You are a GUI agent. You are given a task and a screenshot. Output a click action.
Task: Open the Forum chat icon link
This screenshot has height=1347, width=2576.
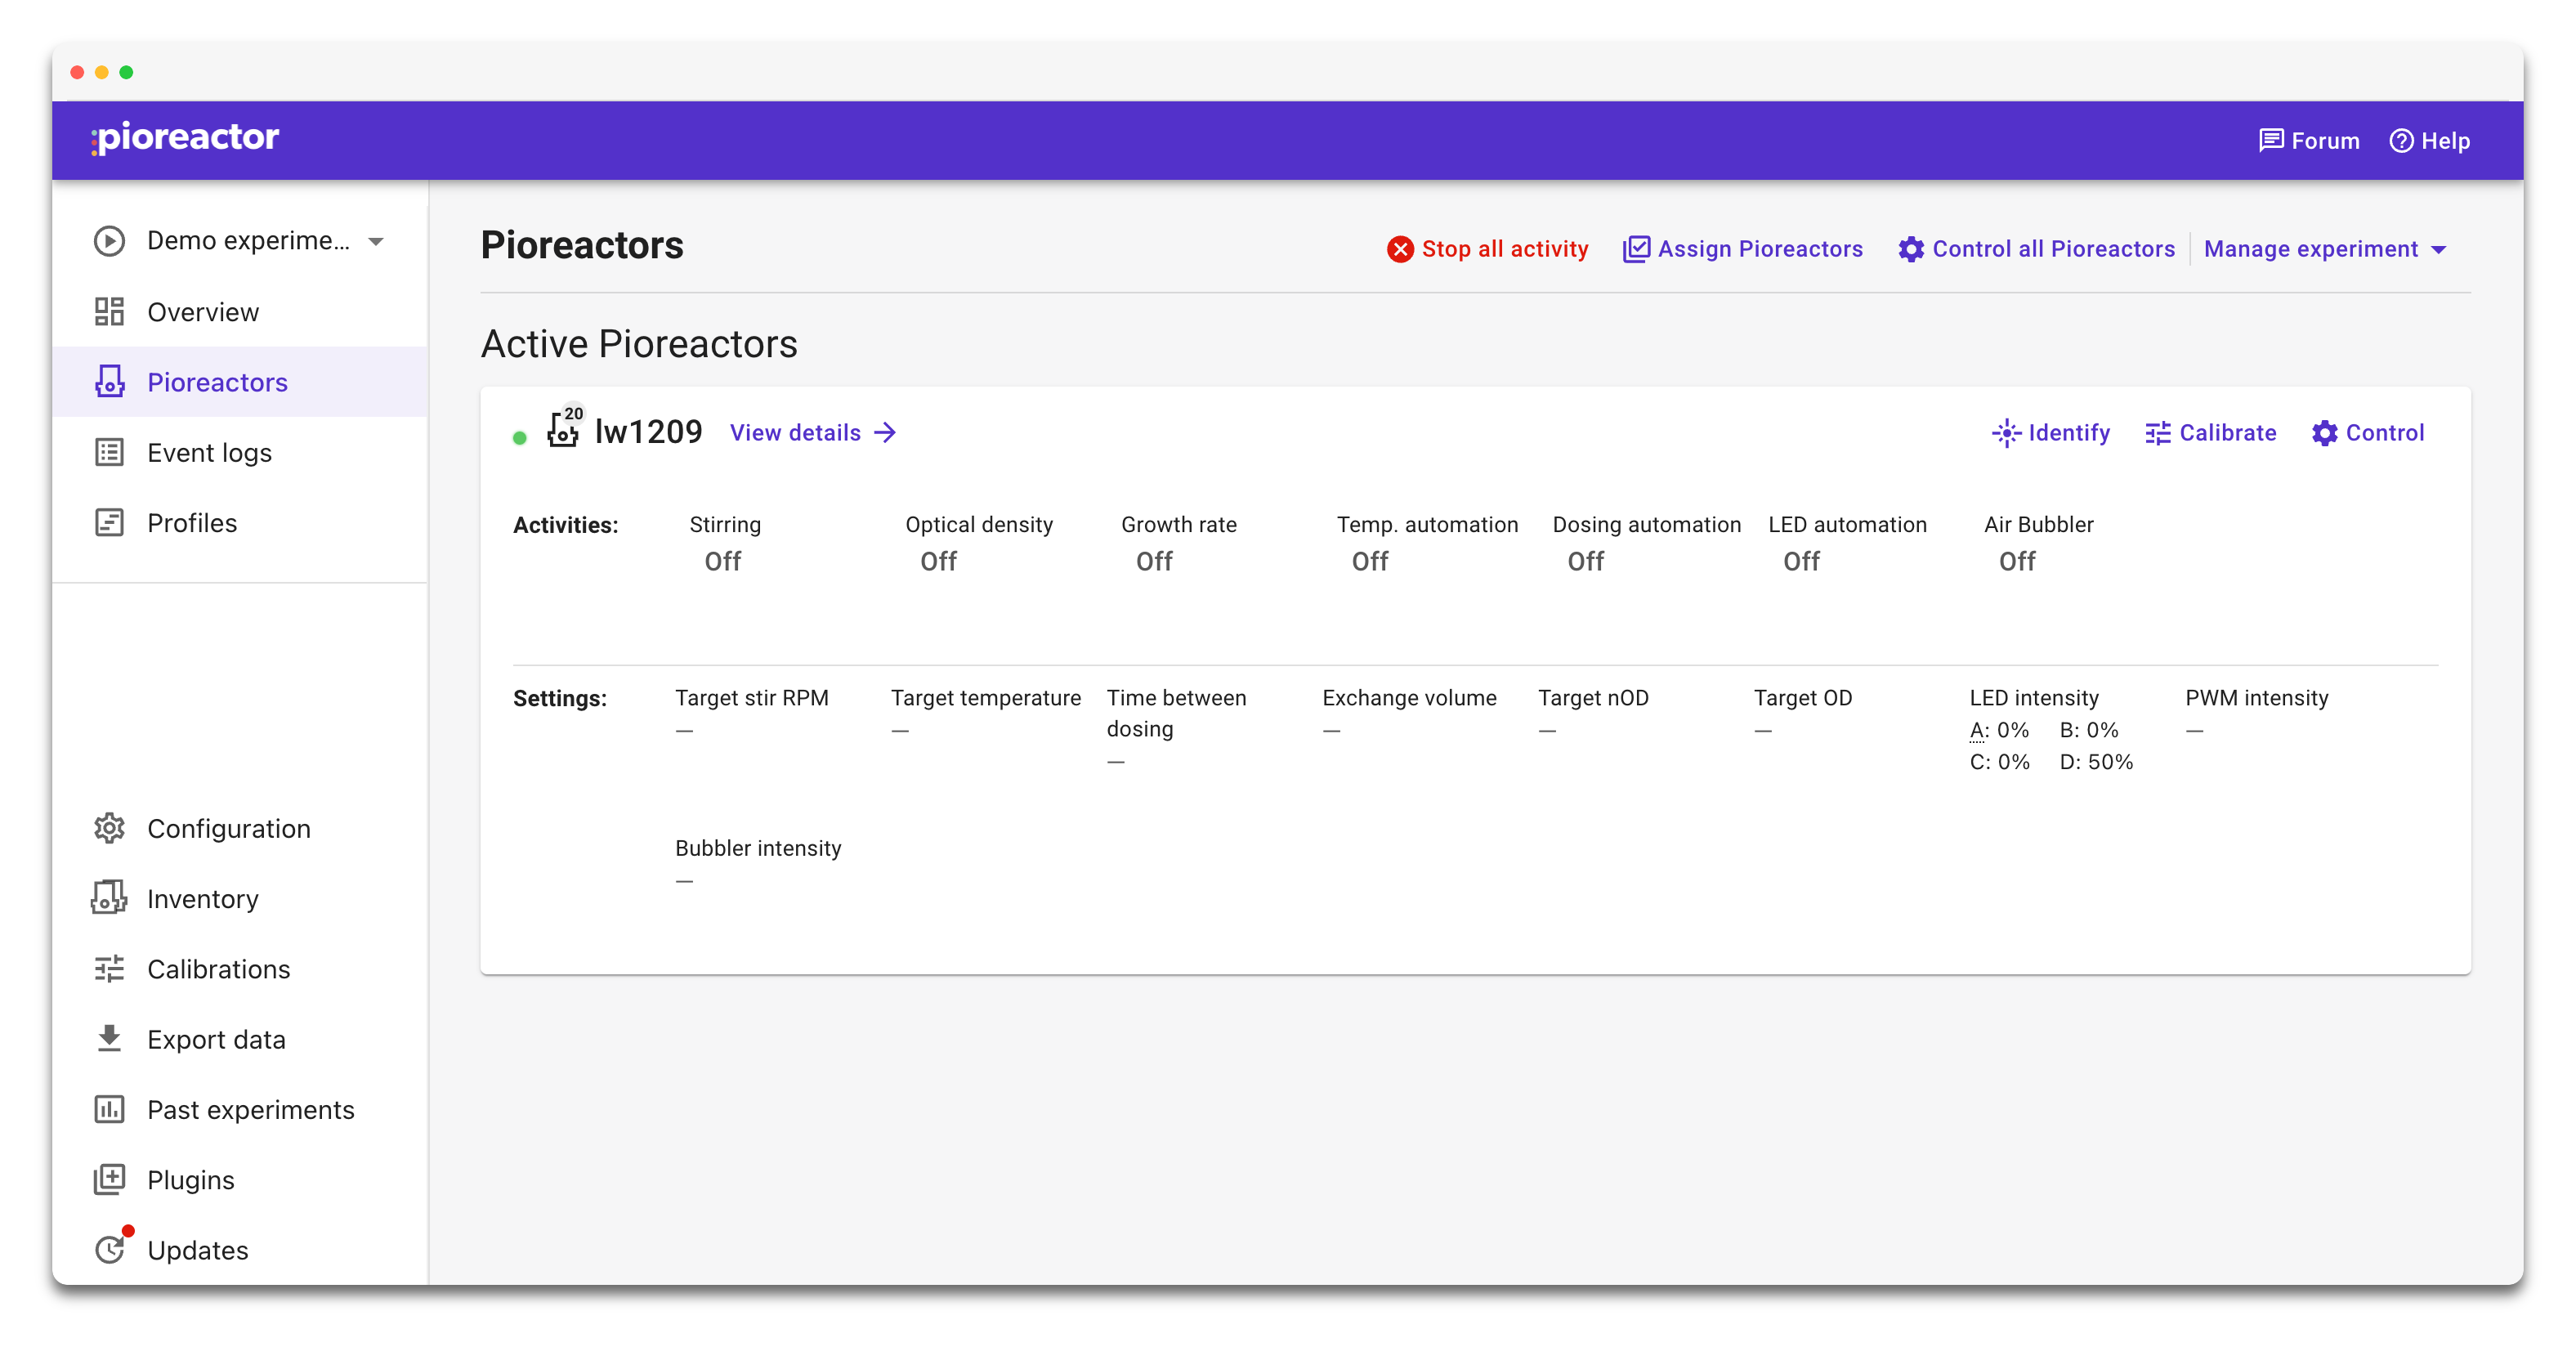[2271, 141]
